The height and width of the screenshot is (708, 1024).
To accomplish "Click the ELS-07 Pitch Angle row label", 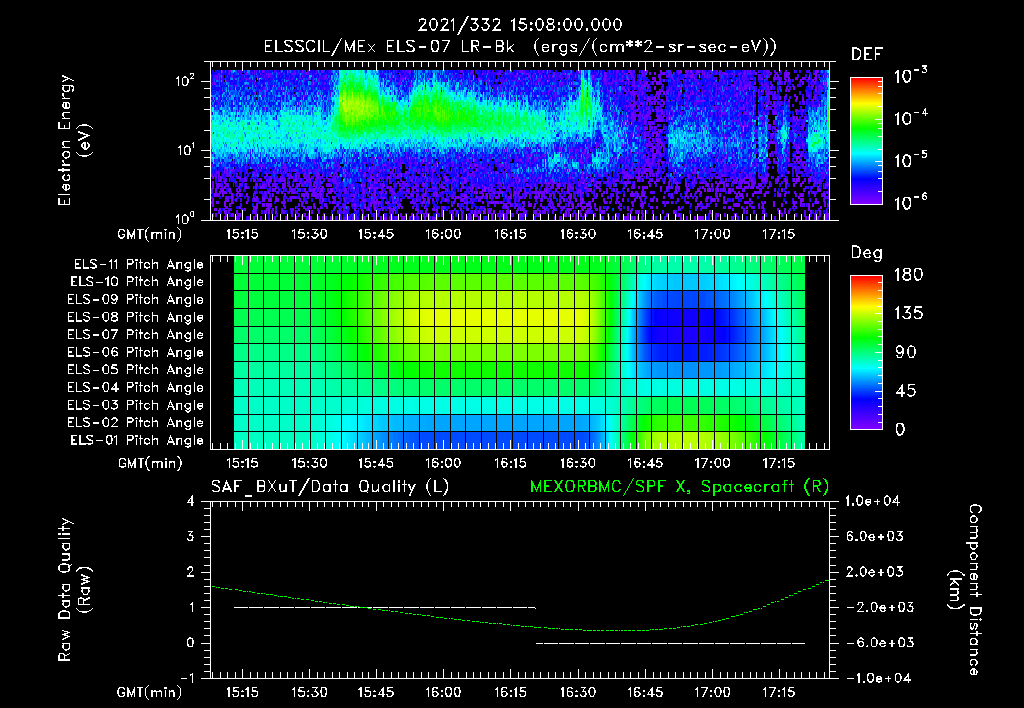I will 136,334.
